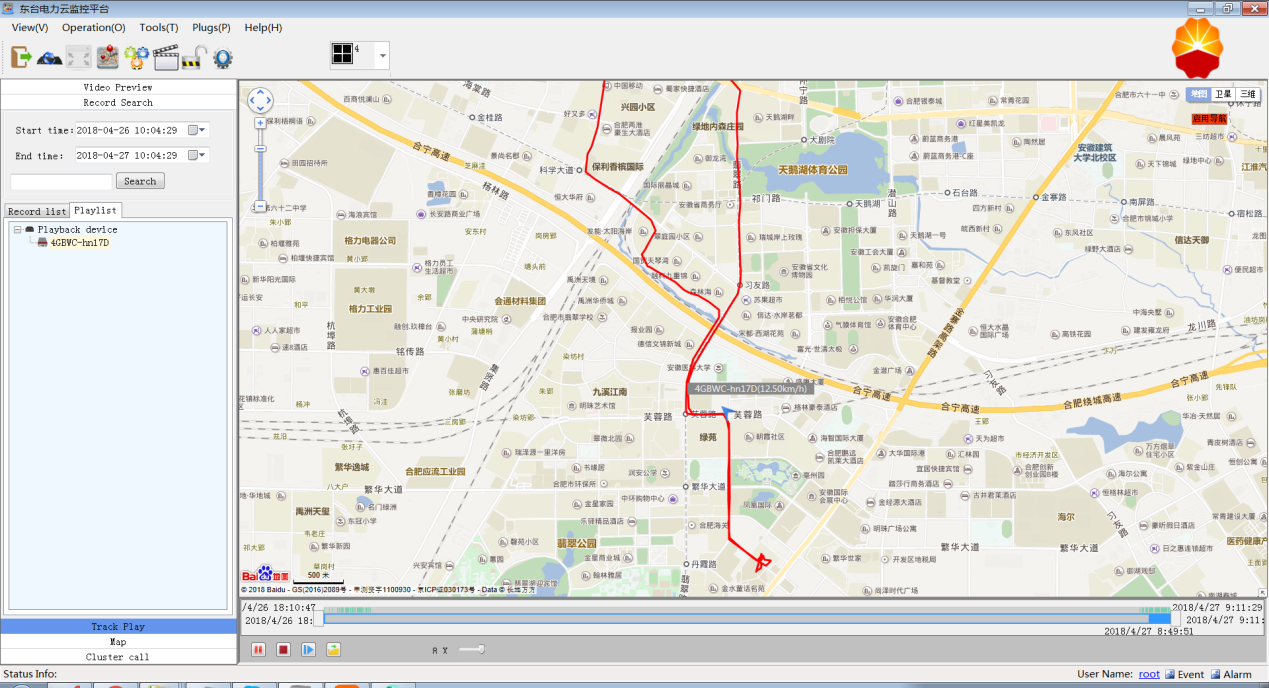
Task: Click the logout door icon in toolbar
Action: pyautogui.click(x=21, y=57)
